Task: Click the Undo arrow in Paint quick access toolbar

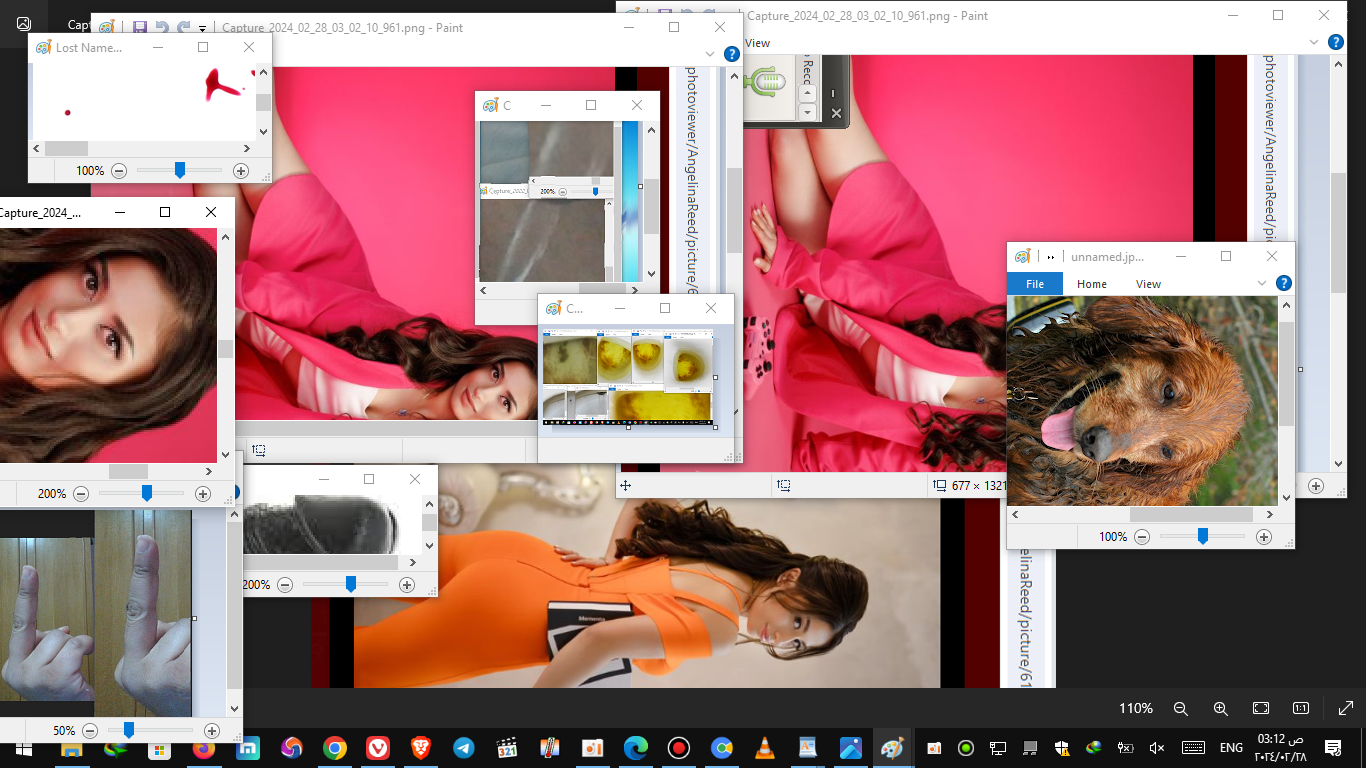Action: click(162, 28)
